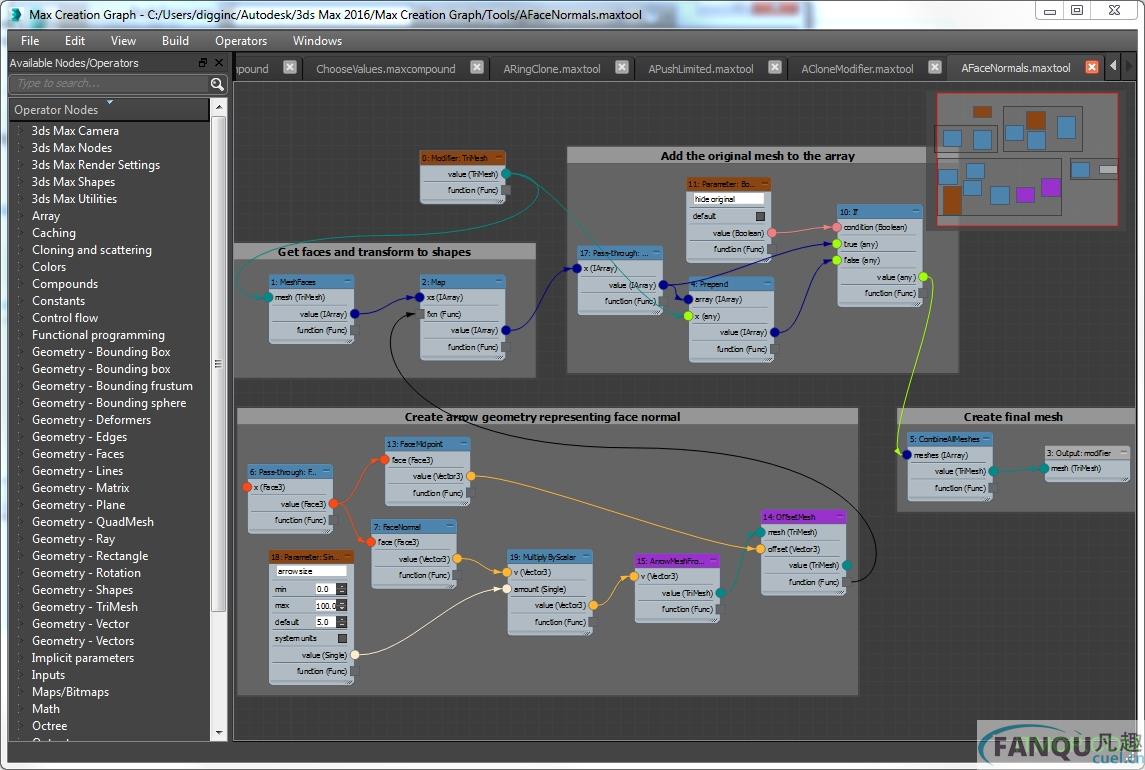
Task: Click value (any) output port on If node
Action: coord(923,277)
